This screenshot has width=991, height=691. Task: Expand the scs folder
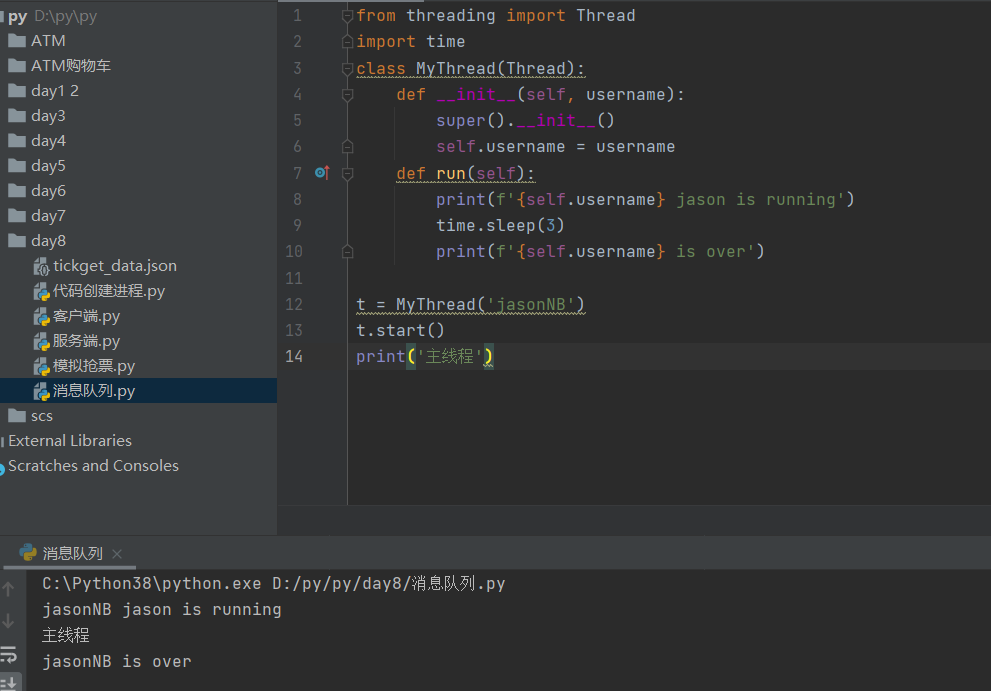(41, 416)
